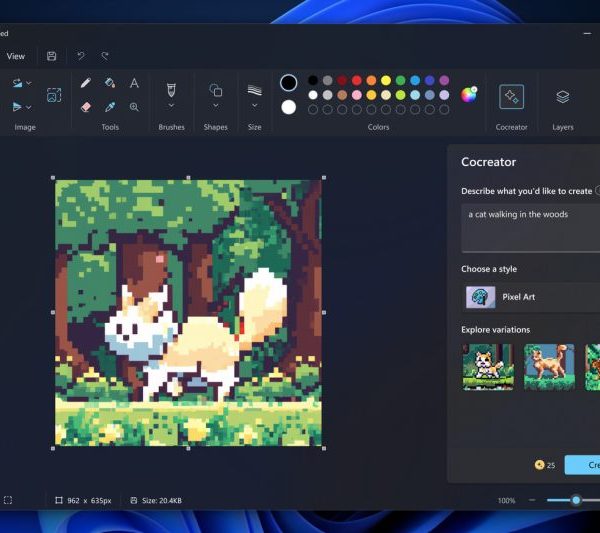Click the file size disk icon in status bar
600x533 pixels.
click(x=134, y=500)
